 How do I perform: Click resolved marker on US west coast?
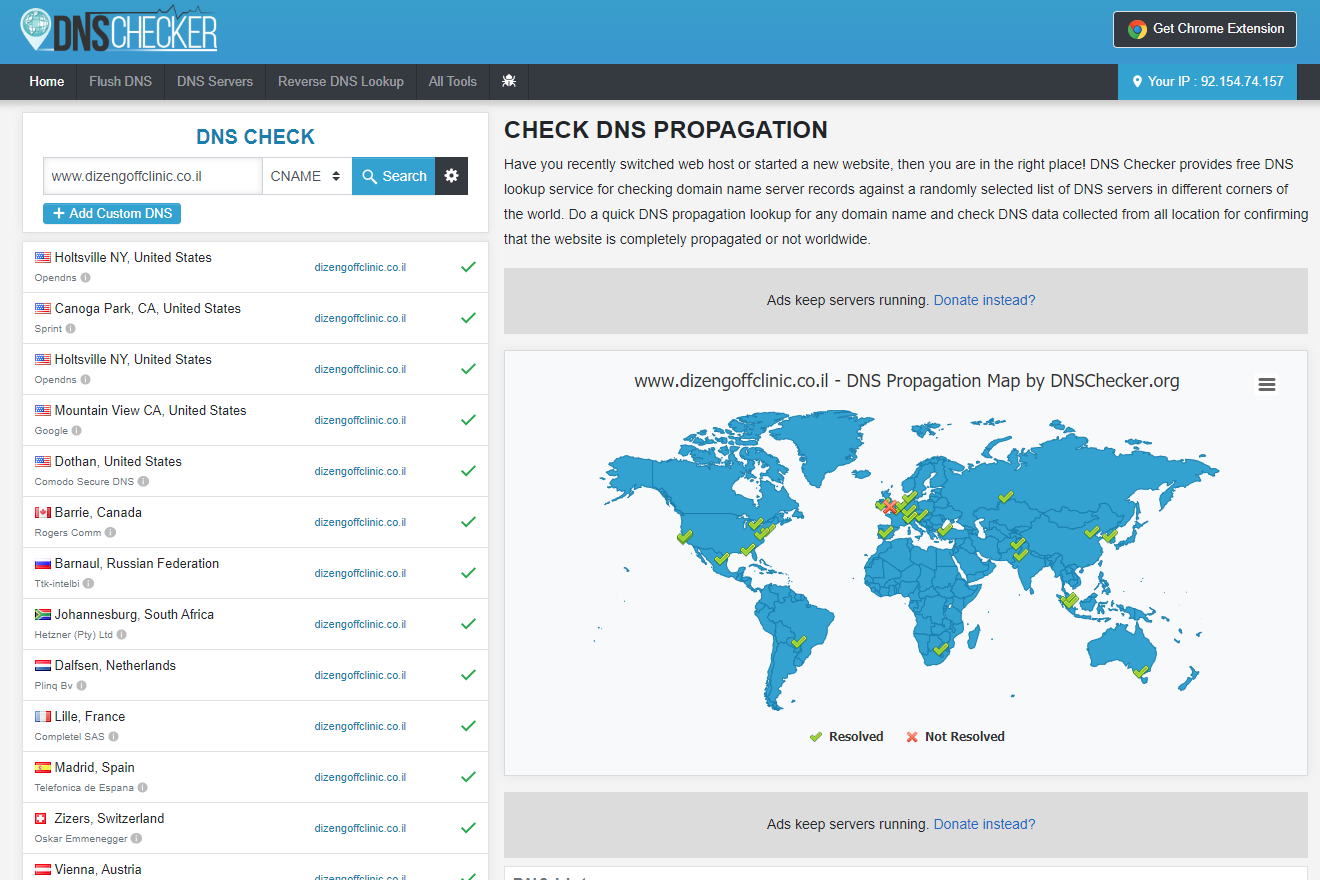coord(684,537)
